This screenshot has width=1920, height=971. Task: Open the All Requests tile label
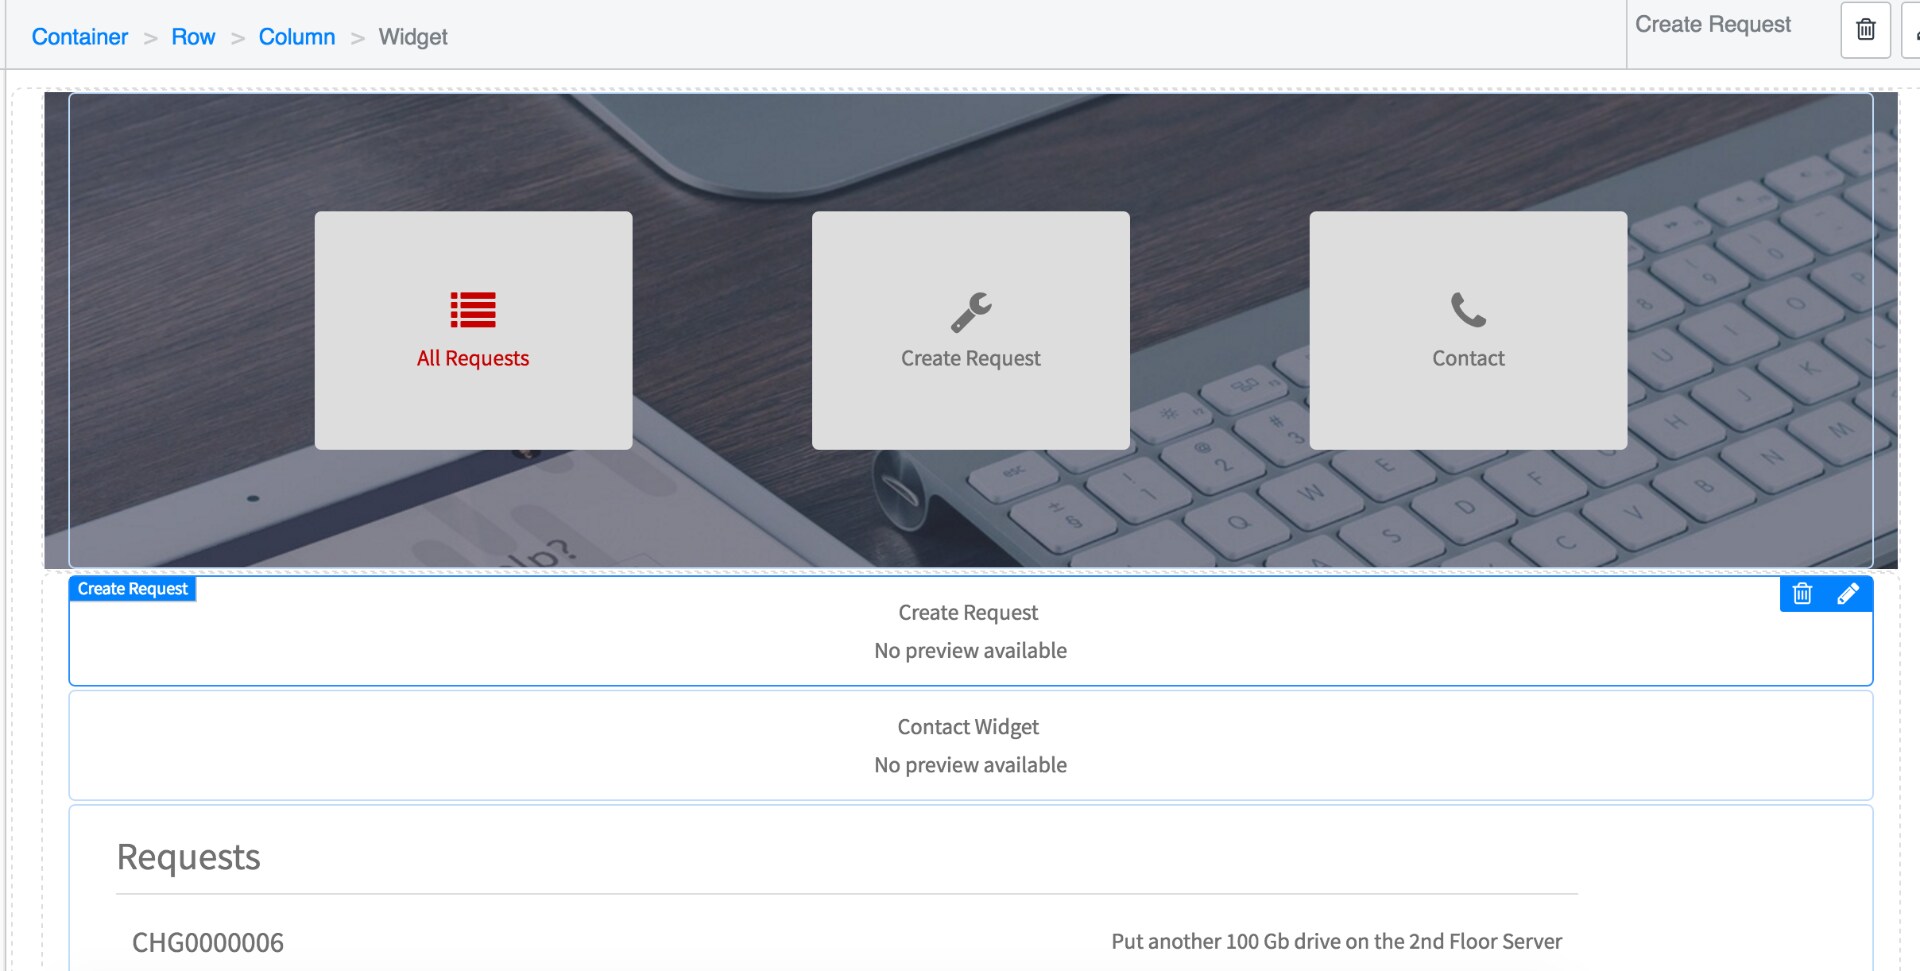[473, 358]
